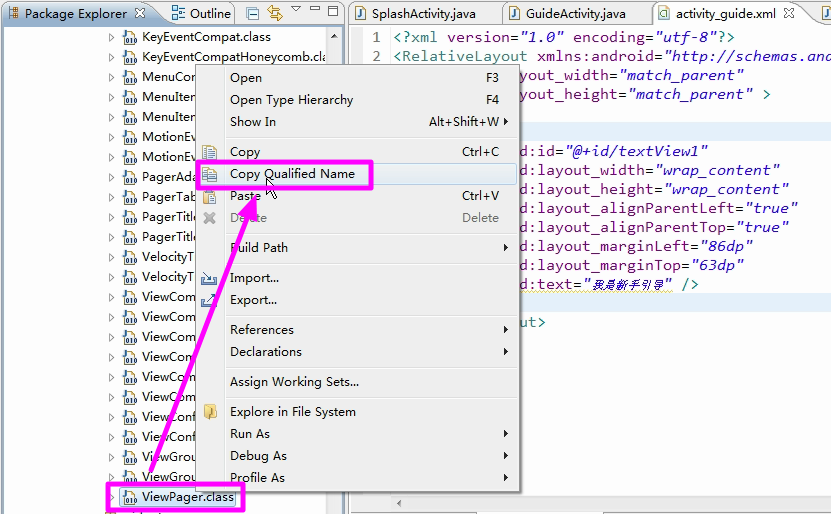Click the Explore in File System folder icon

coord(210,412)
